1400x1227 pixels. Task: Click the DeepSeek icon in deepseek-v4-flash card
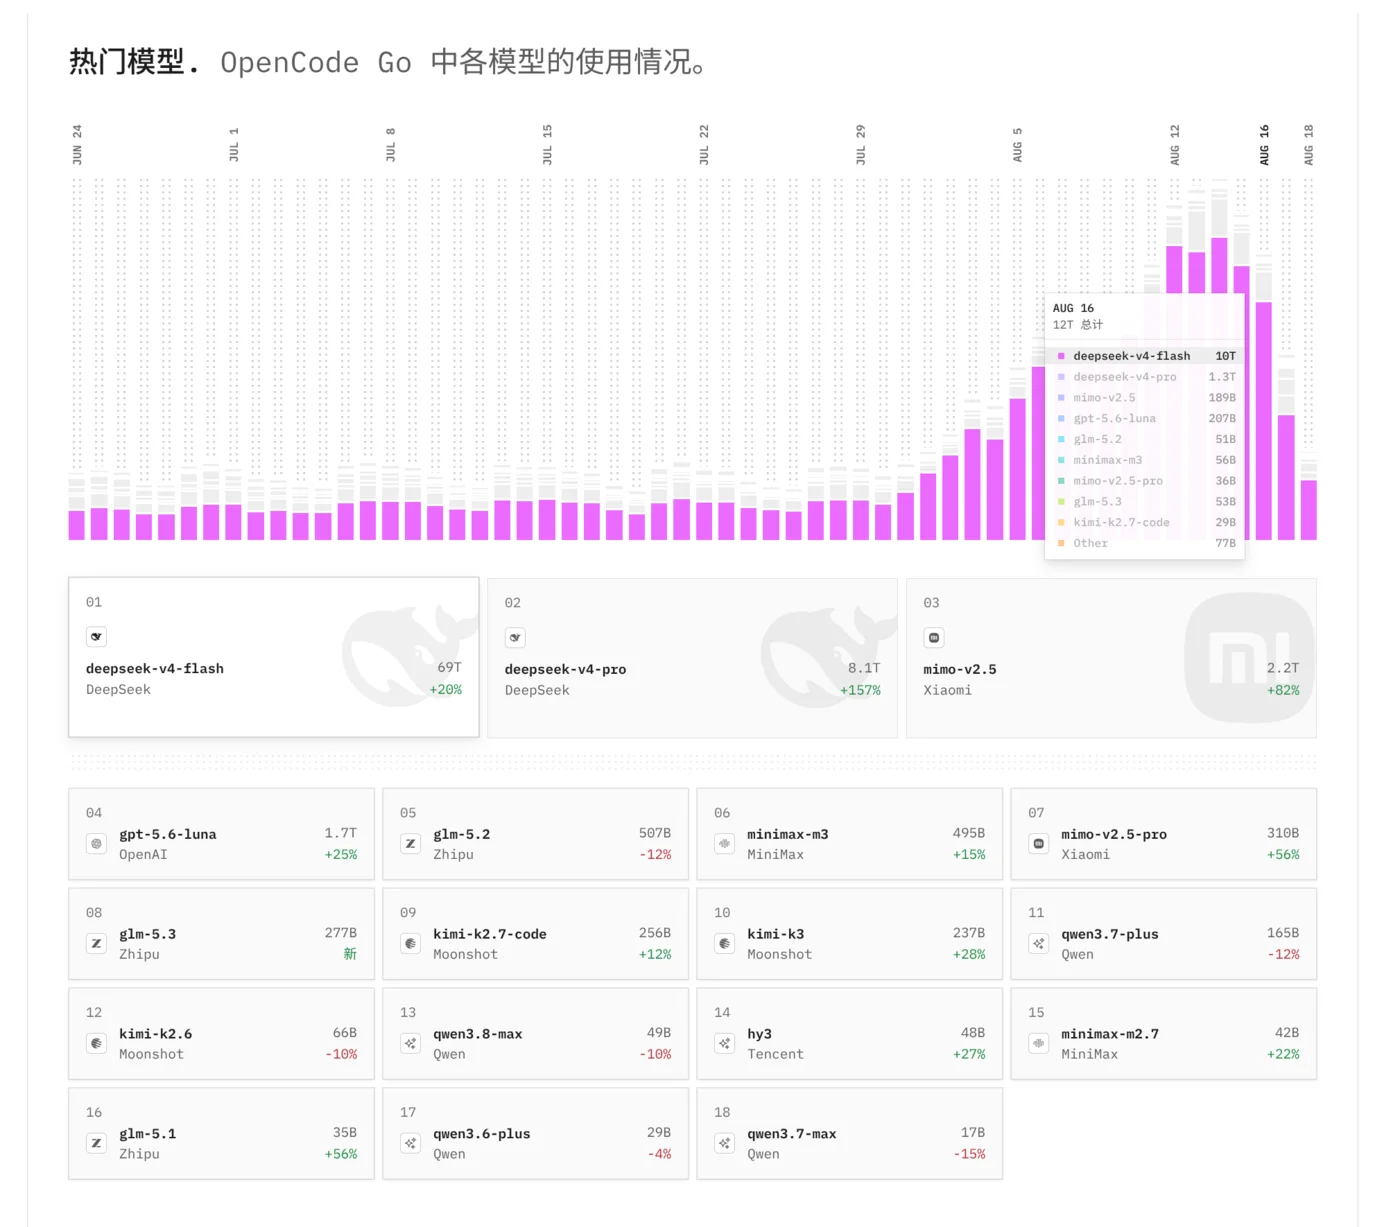(x=96, y=637)
